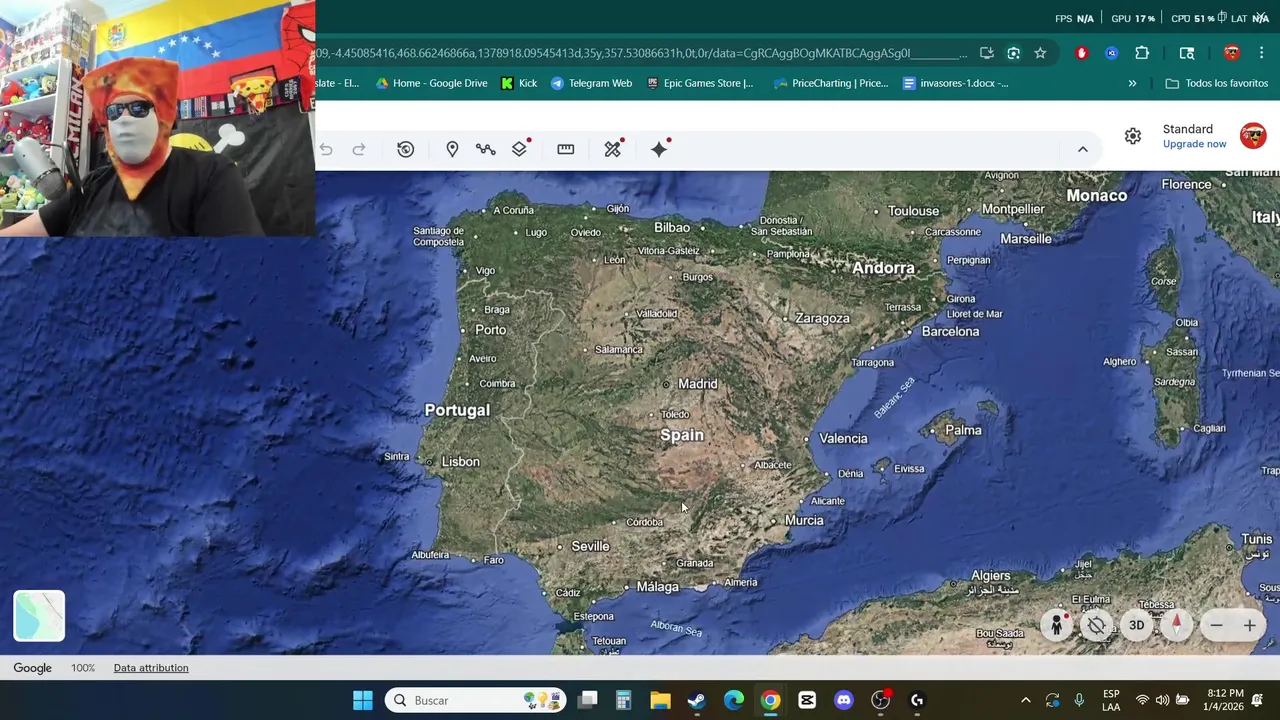Screen dimensions: 1280x720
Task: Click the Andorra country label
Action: click(x=883, y=268)
